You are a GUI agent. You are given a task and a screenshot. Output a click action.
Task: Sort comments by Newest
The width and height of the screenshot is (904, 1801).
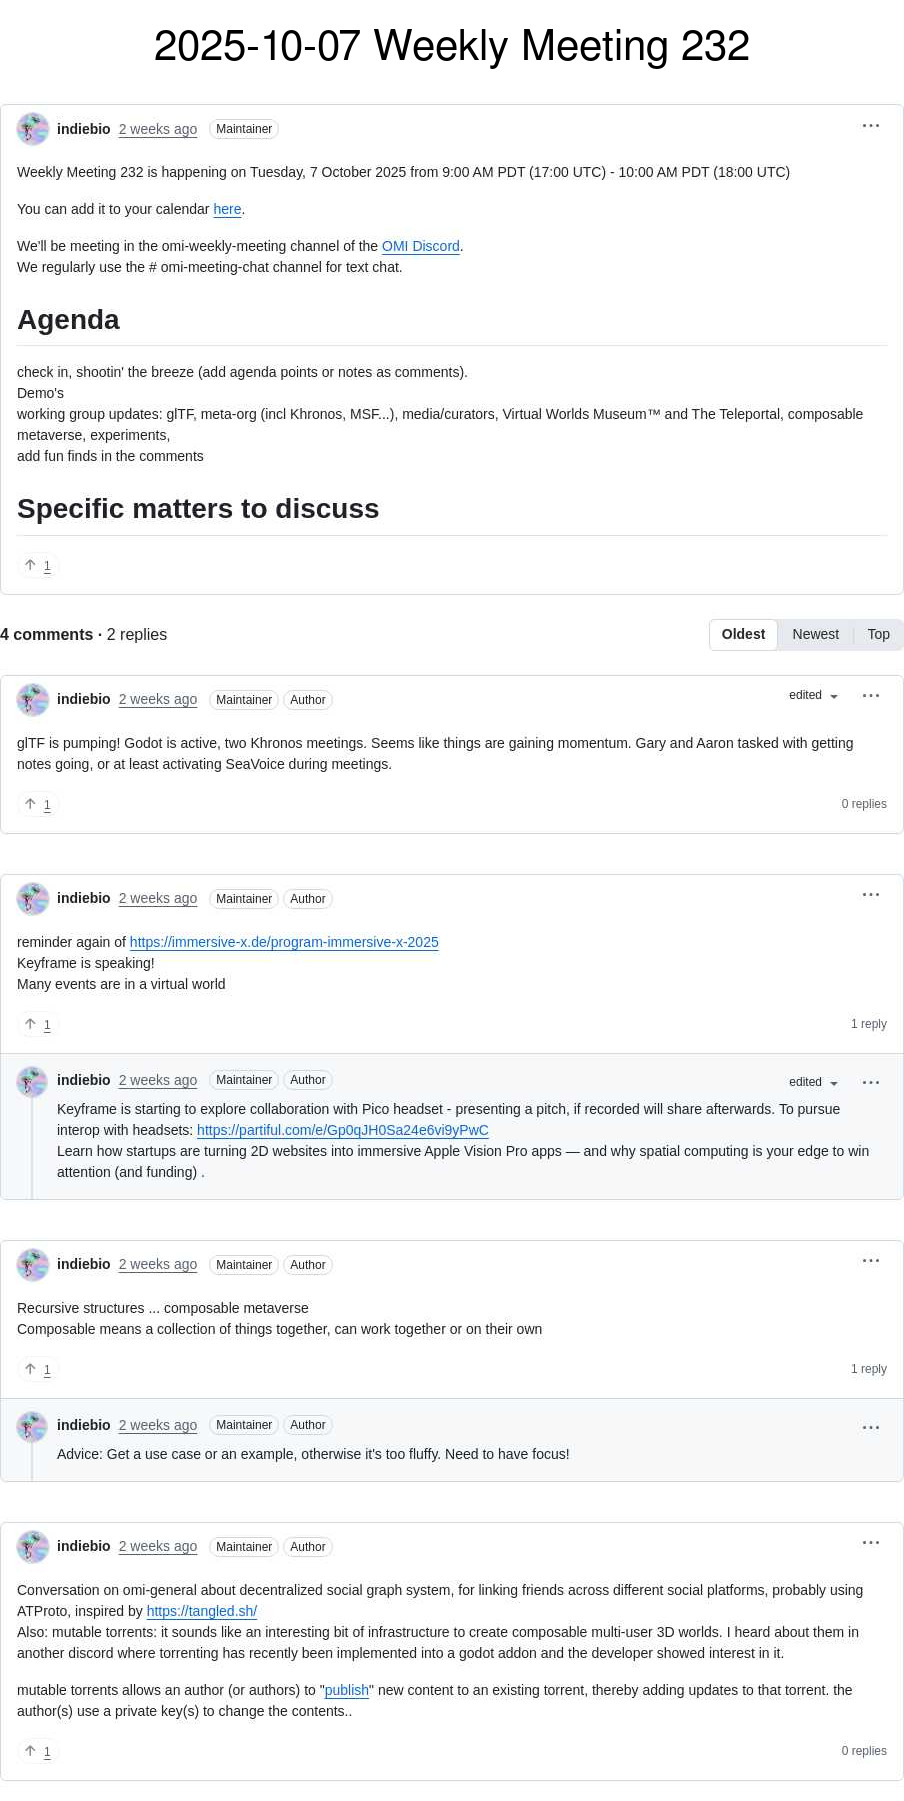click(x=815, y=634)
